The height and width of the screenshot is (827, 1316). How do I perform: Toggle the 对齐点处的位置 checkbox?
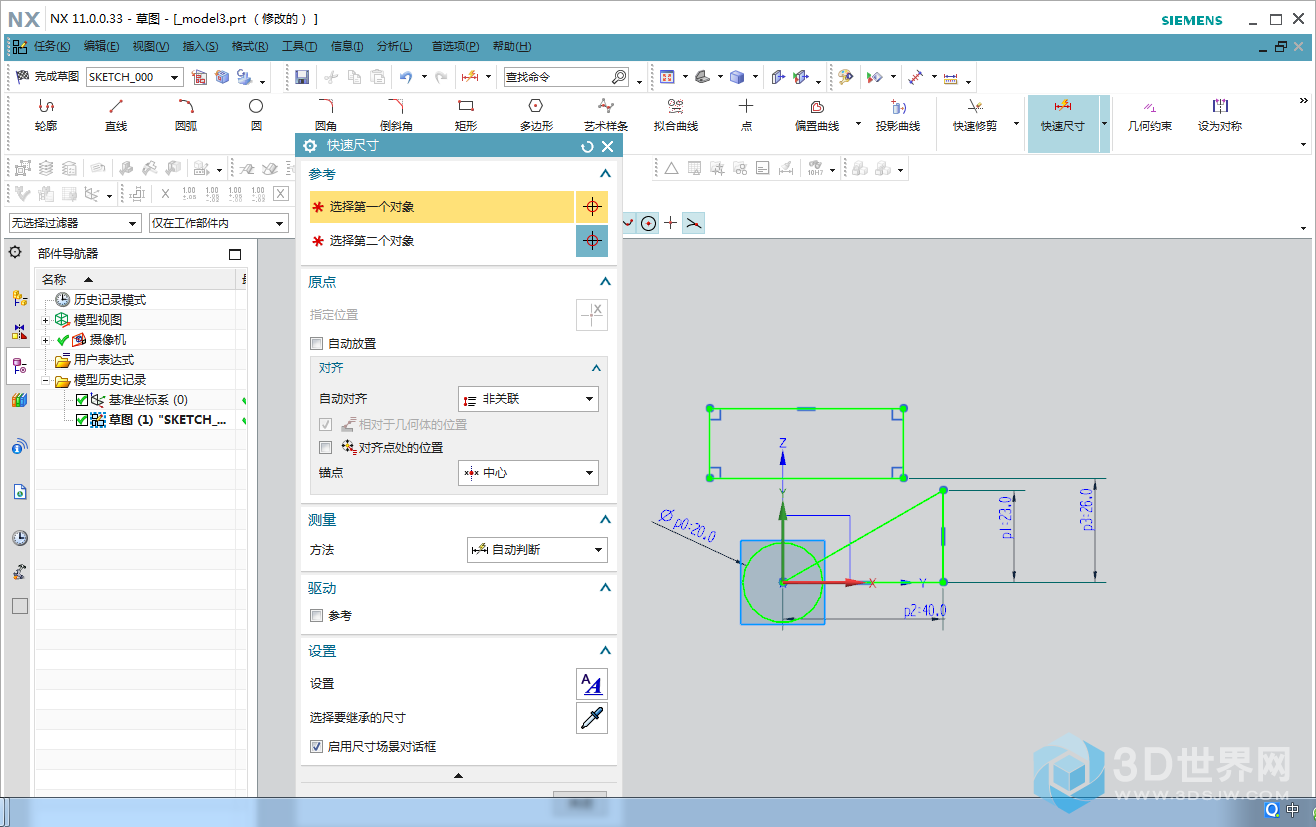tap(325, 448)
